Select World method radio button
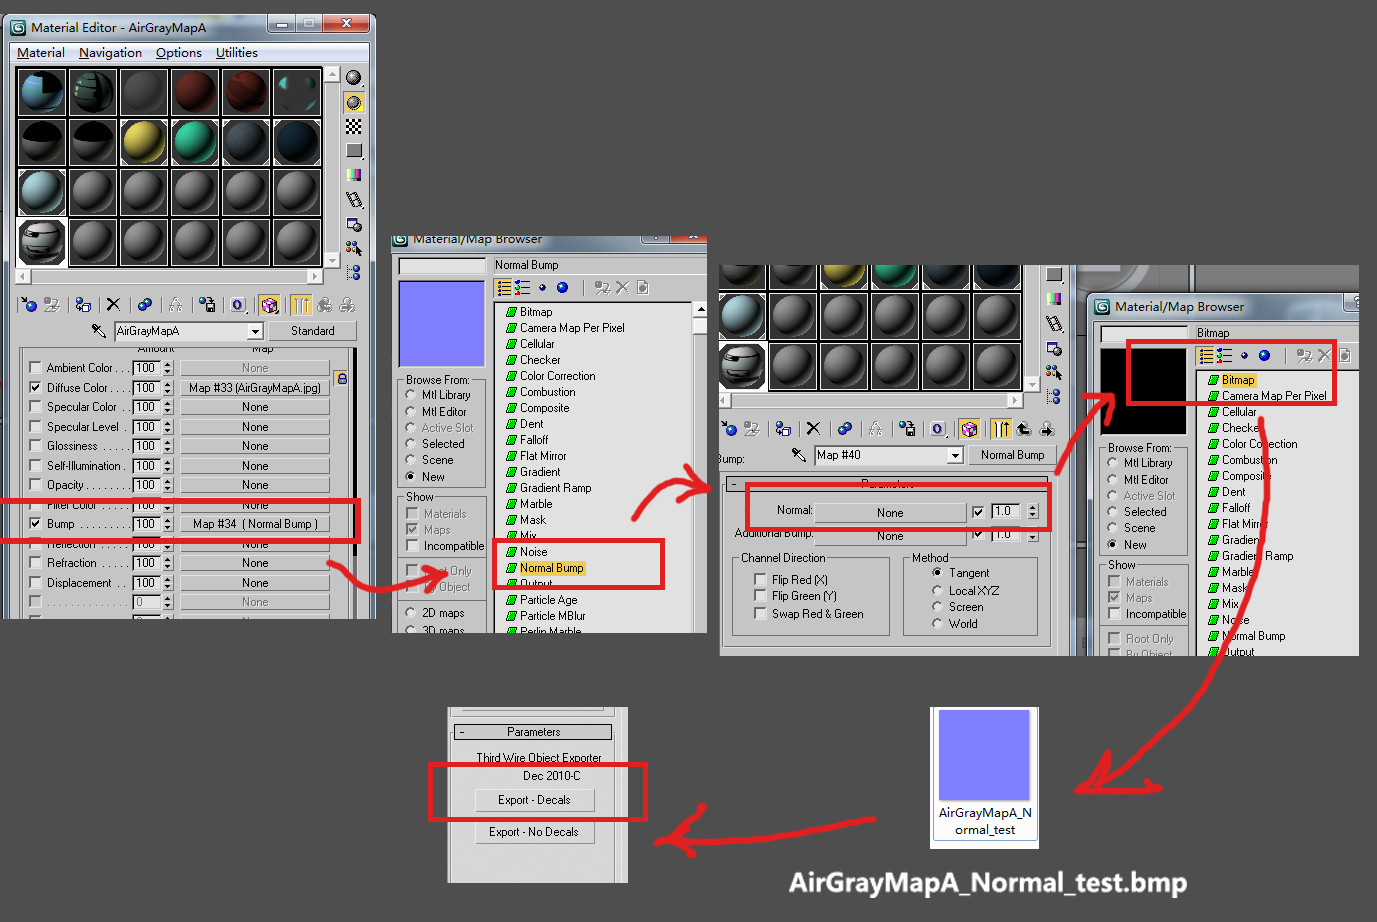The height and width of the screenshot is (922, 1377). click(x=937, y=623)
